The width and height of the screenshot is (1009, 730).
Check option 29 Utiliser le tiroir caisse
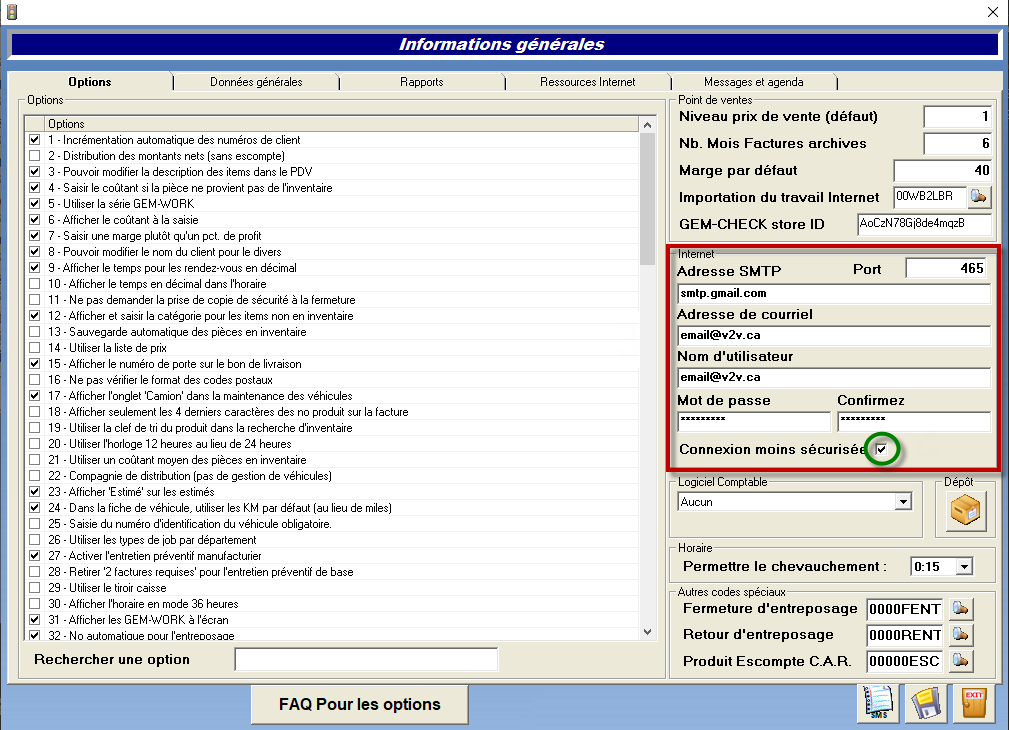click(35, 588)
